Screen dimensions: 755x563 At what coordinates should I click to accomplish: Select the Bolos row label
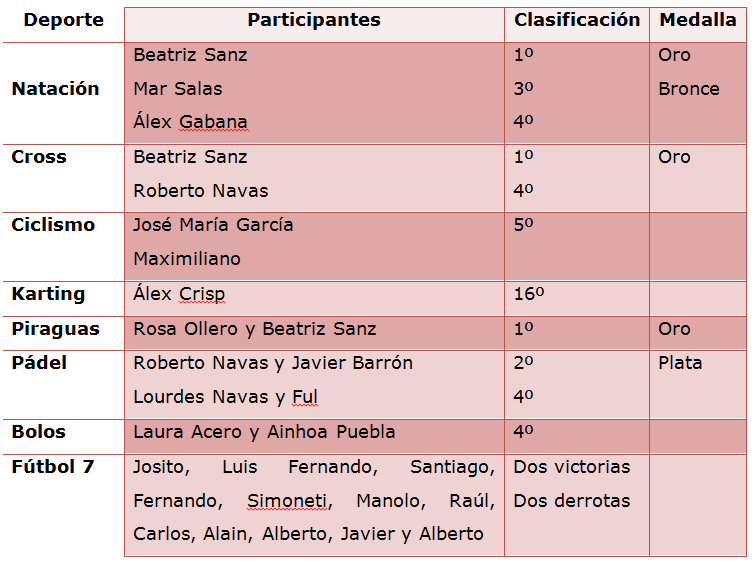pos(39,432)
